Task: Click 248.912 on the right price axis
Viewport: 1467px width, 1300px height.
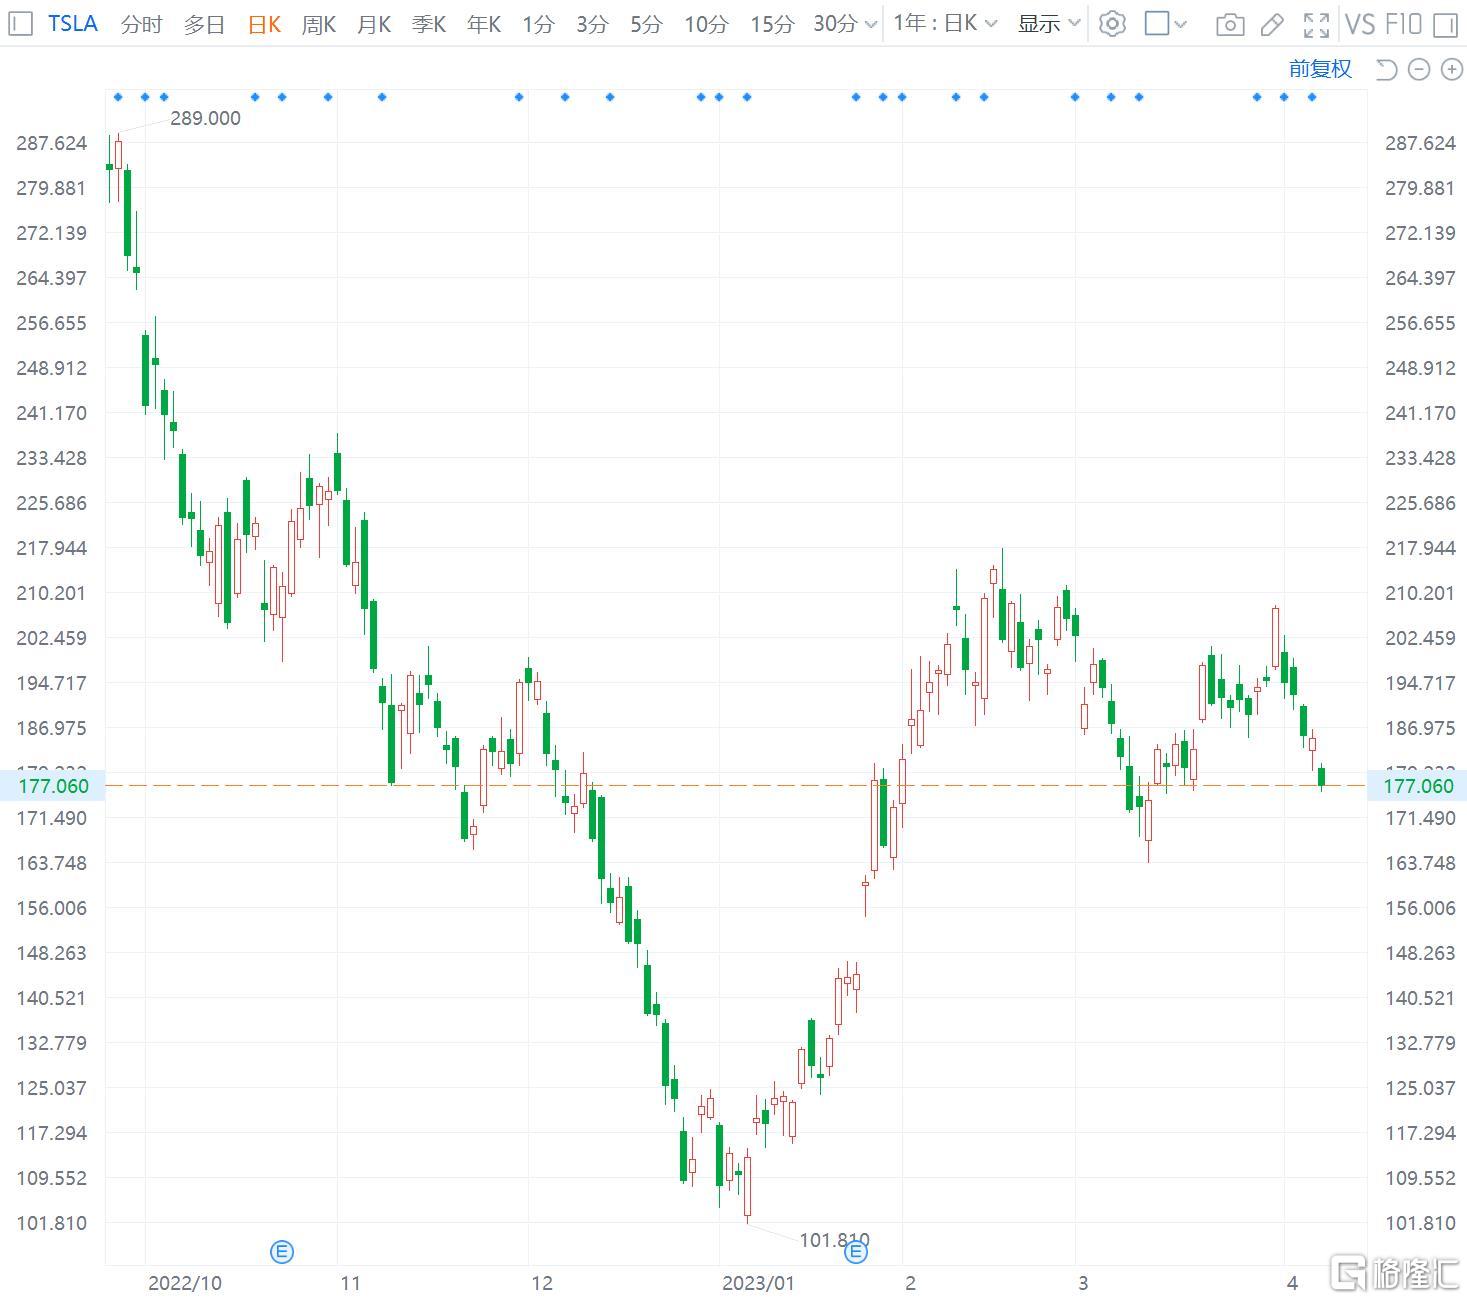Action: (x=1420, y=368)
